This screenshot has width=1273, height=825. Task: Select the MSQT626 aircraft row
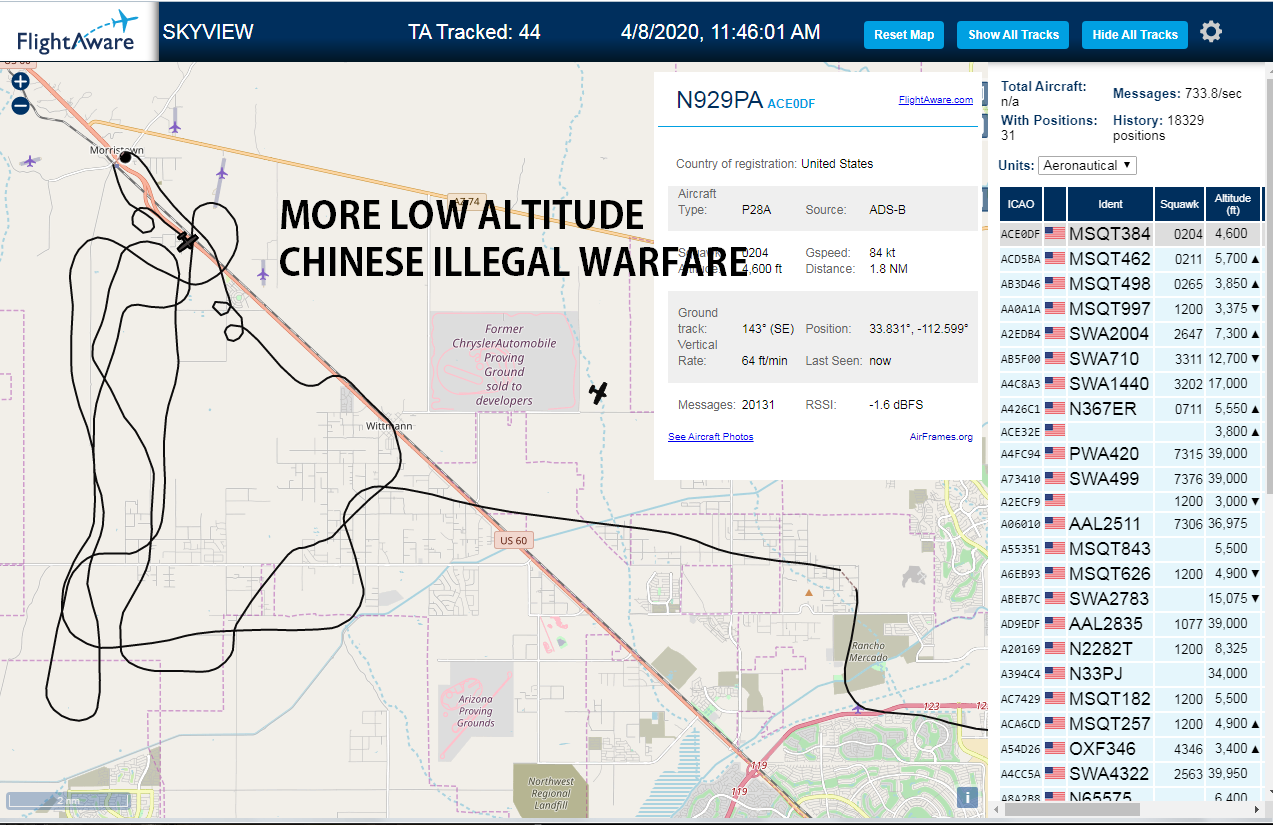[x=1130, y=574]
